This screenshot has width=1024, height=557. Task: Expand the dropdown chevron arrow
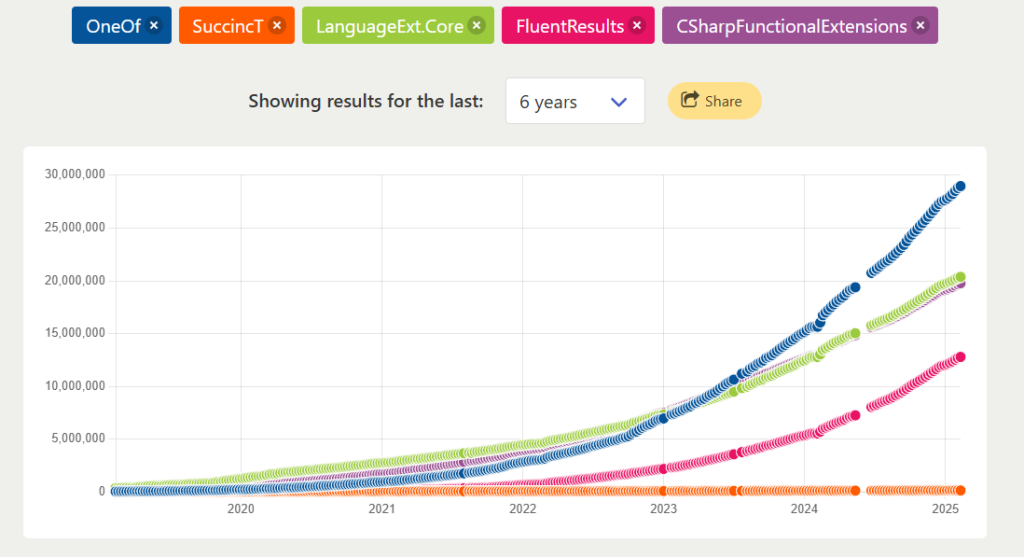pos(618,102)
